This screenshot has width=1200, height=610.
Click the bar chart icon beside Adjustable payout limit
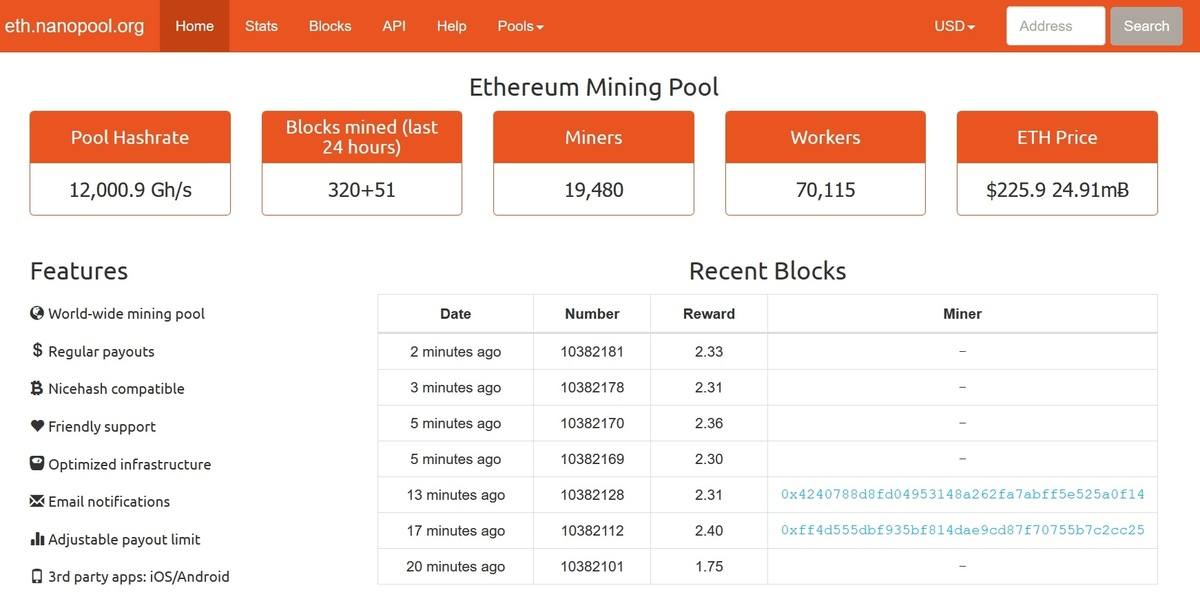pos(37,539)
